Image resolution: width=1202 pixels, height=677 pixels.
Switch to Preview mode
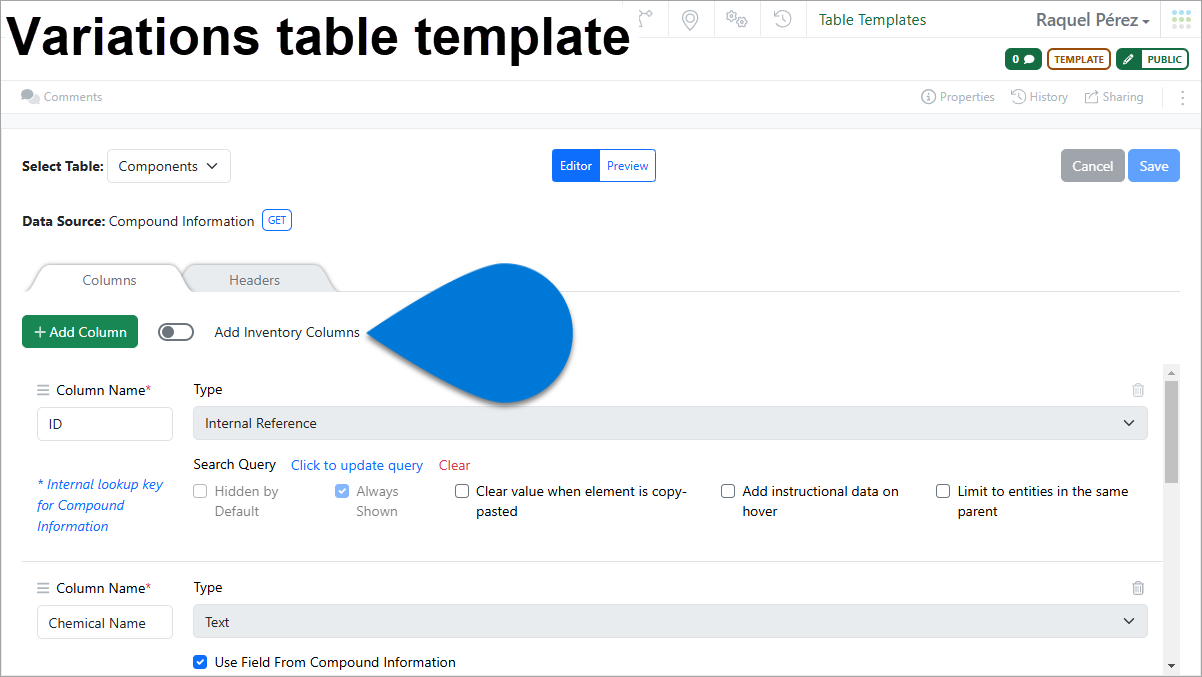click(x=627, y=165)
